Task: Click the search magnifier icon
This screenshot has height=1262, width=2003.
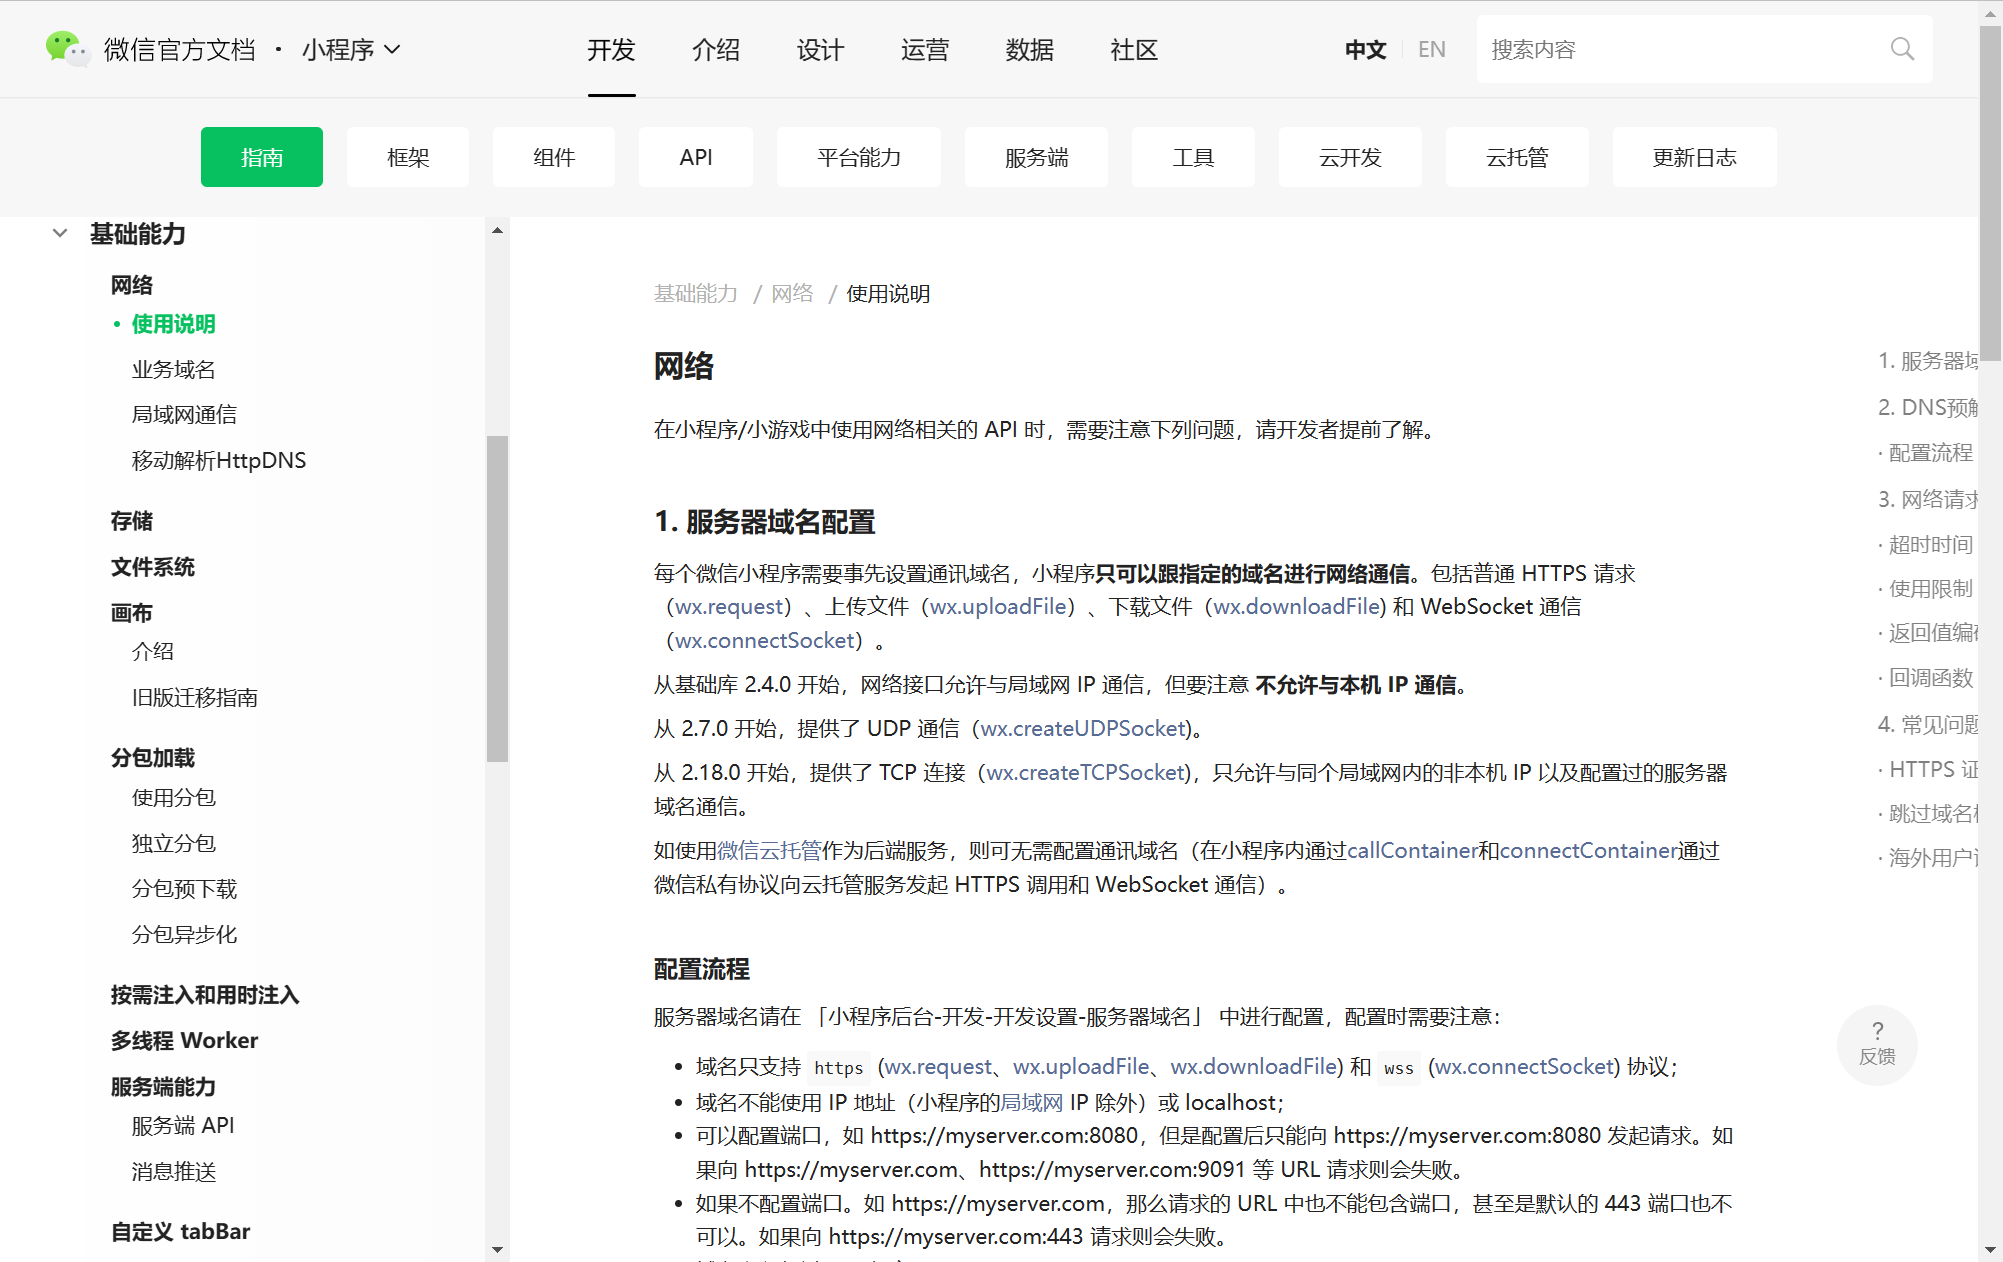Action: 1901,49
